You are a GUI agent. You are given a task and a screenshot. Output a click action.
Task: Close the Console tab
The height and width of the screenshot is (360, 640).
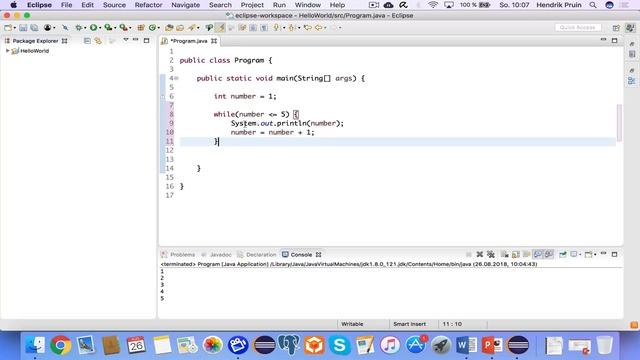tap(318, 255)
